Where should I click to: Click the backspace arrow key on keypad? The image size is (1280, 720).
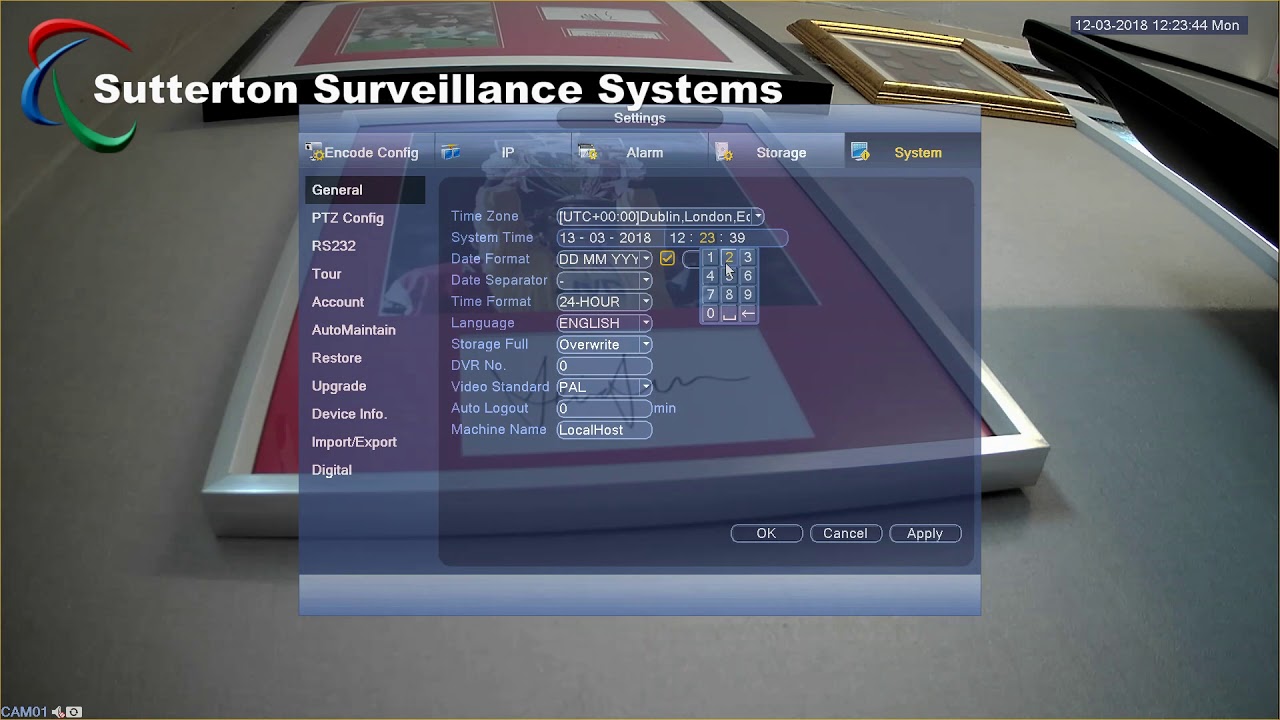pyautogui.click(x=747, y=314)
